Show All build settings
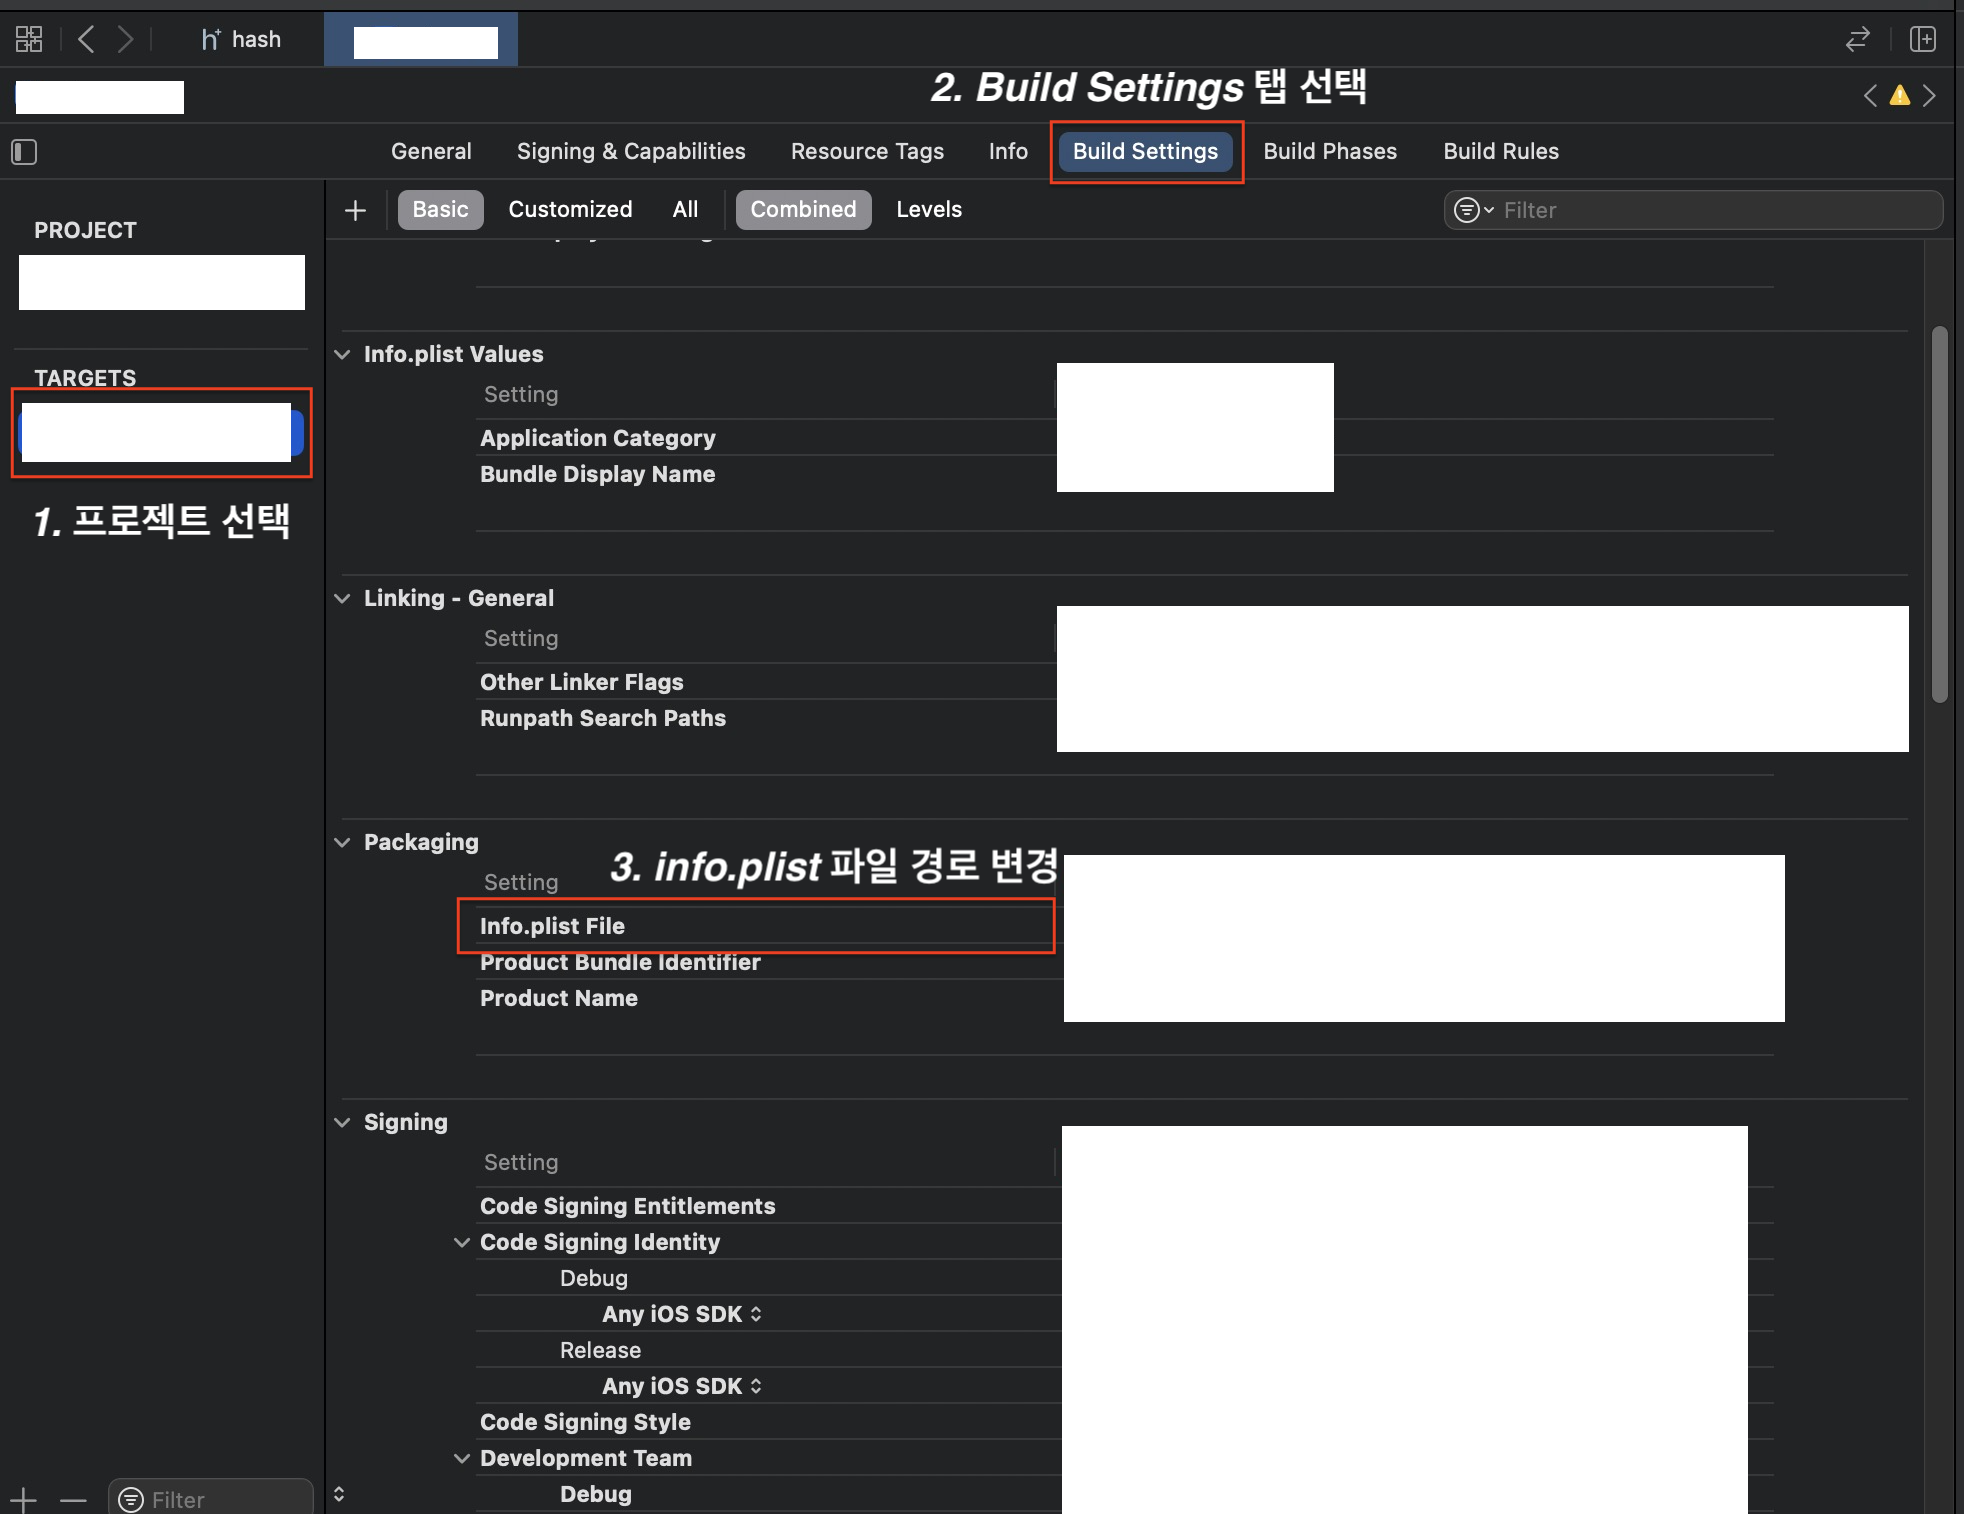 [x=685, y=210]
